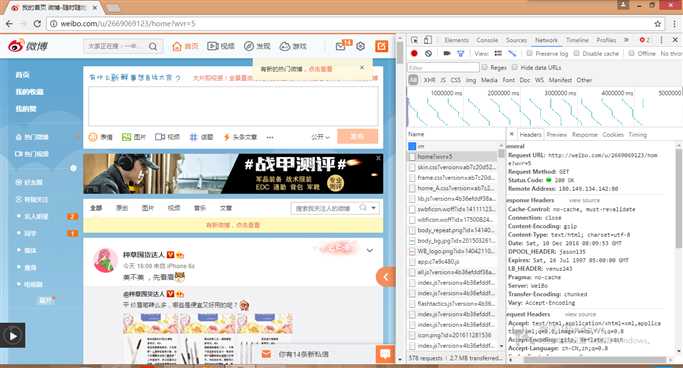Select the large request rows view icon
Viewport: 683px width, 368px height.
click(498, 53)
